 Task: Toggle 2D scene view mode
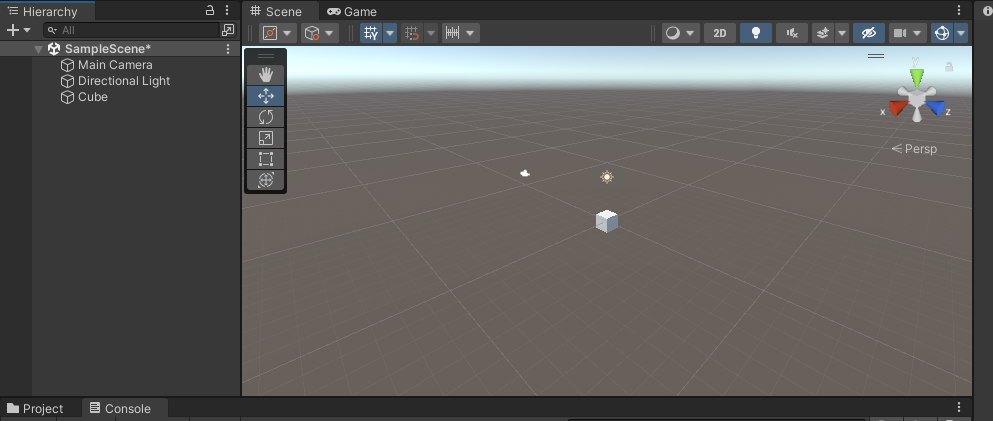click(x=720, y=33)
